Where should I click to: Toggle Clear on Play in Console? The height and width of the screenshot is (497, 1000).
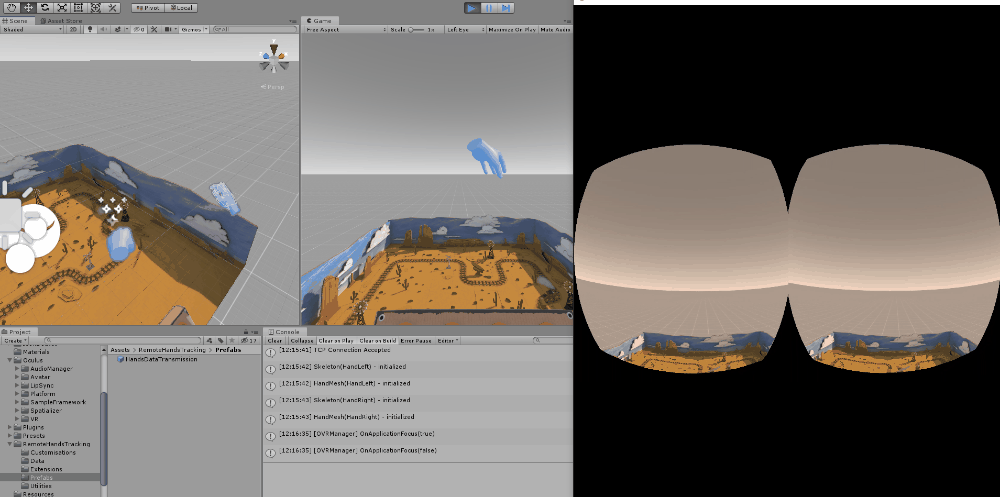click(336, 341)
